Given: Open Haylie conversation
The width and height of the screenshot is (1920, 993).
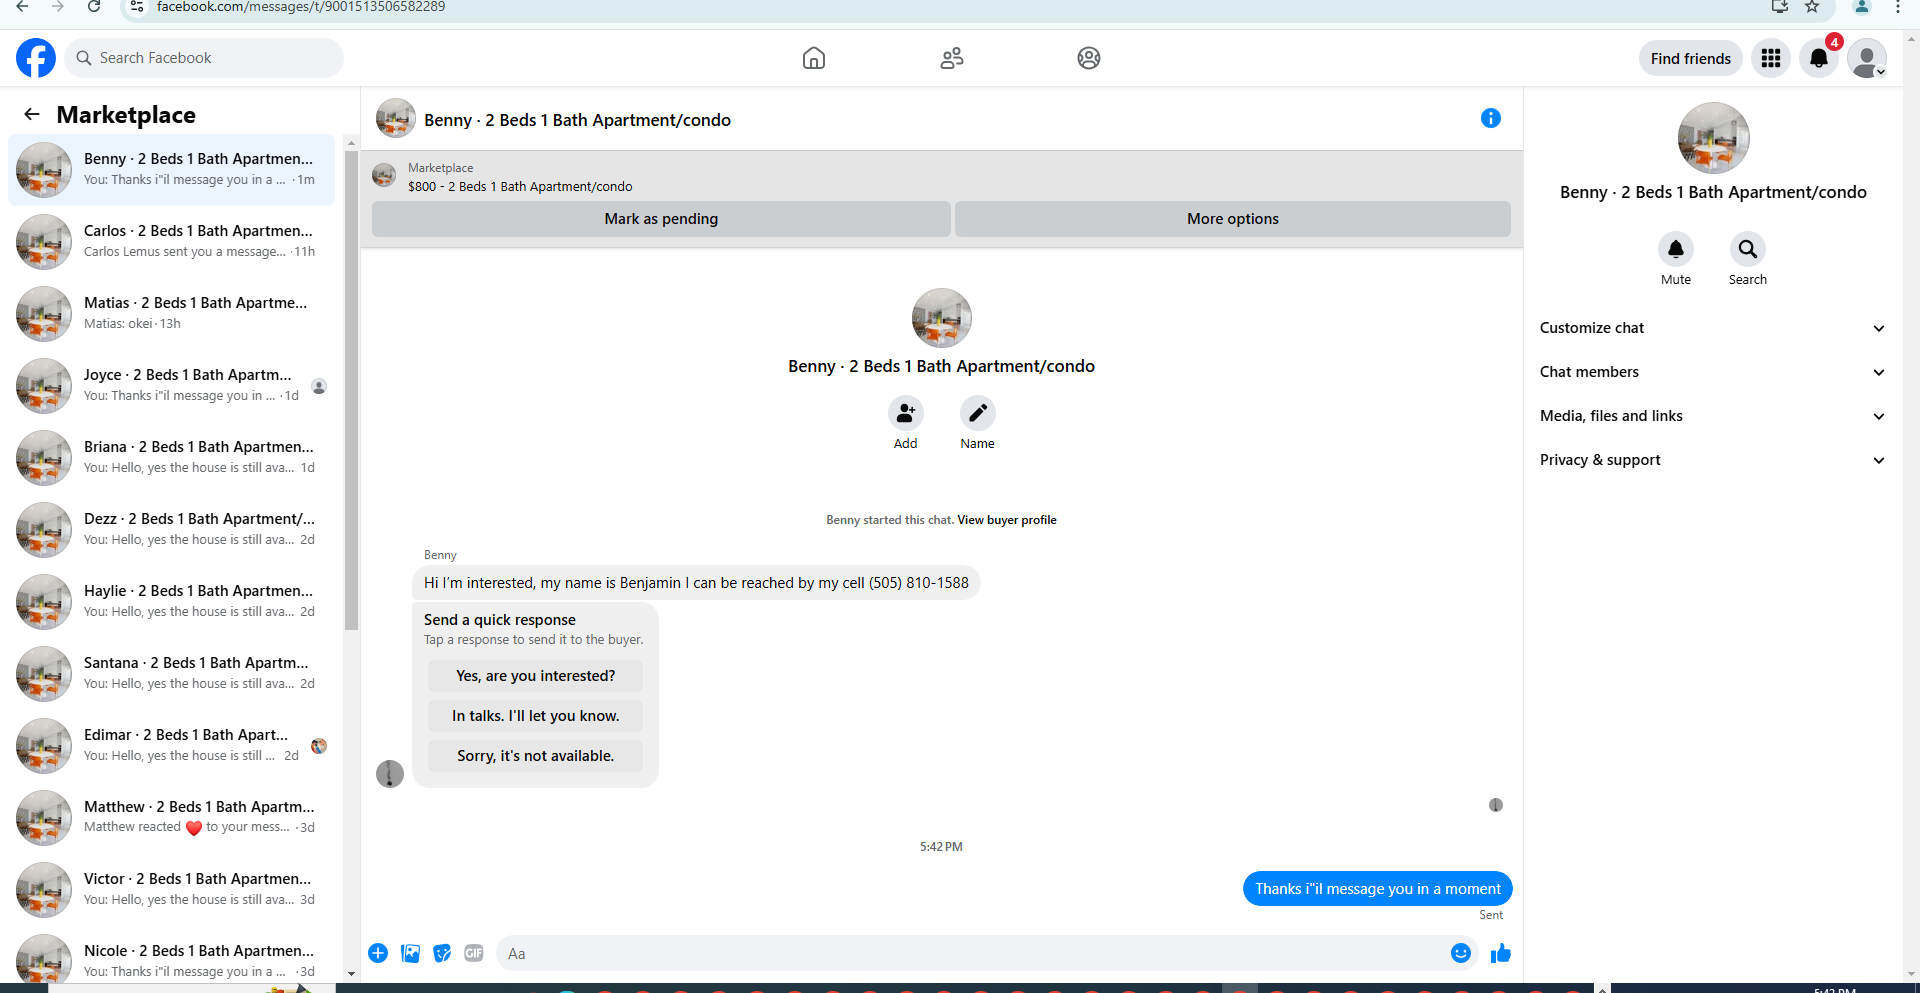Looking at the screenshot, I should [172, 601].
